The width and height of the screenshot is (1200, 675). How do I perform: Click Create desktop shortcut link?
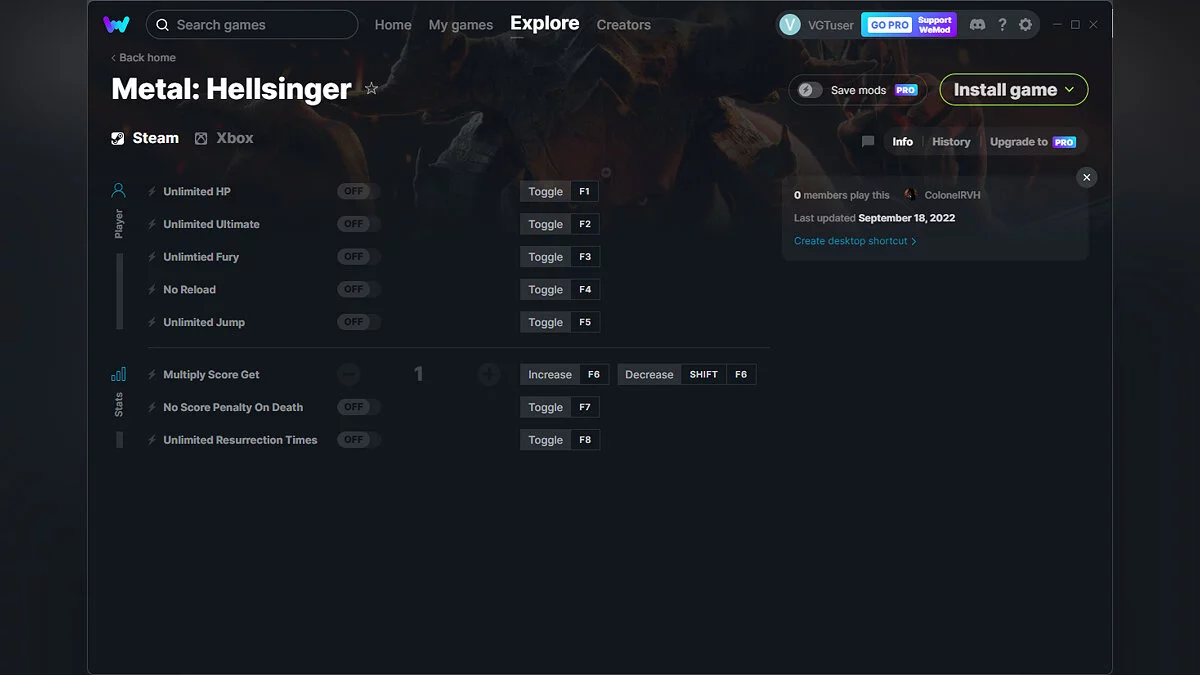(x=855, y=241)
